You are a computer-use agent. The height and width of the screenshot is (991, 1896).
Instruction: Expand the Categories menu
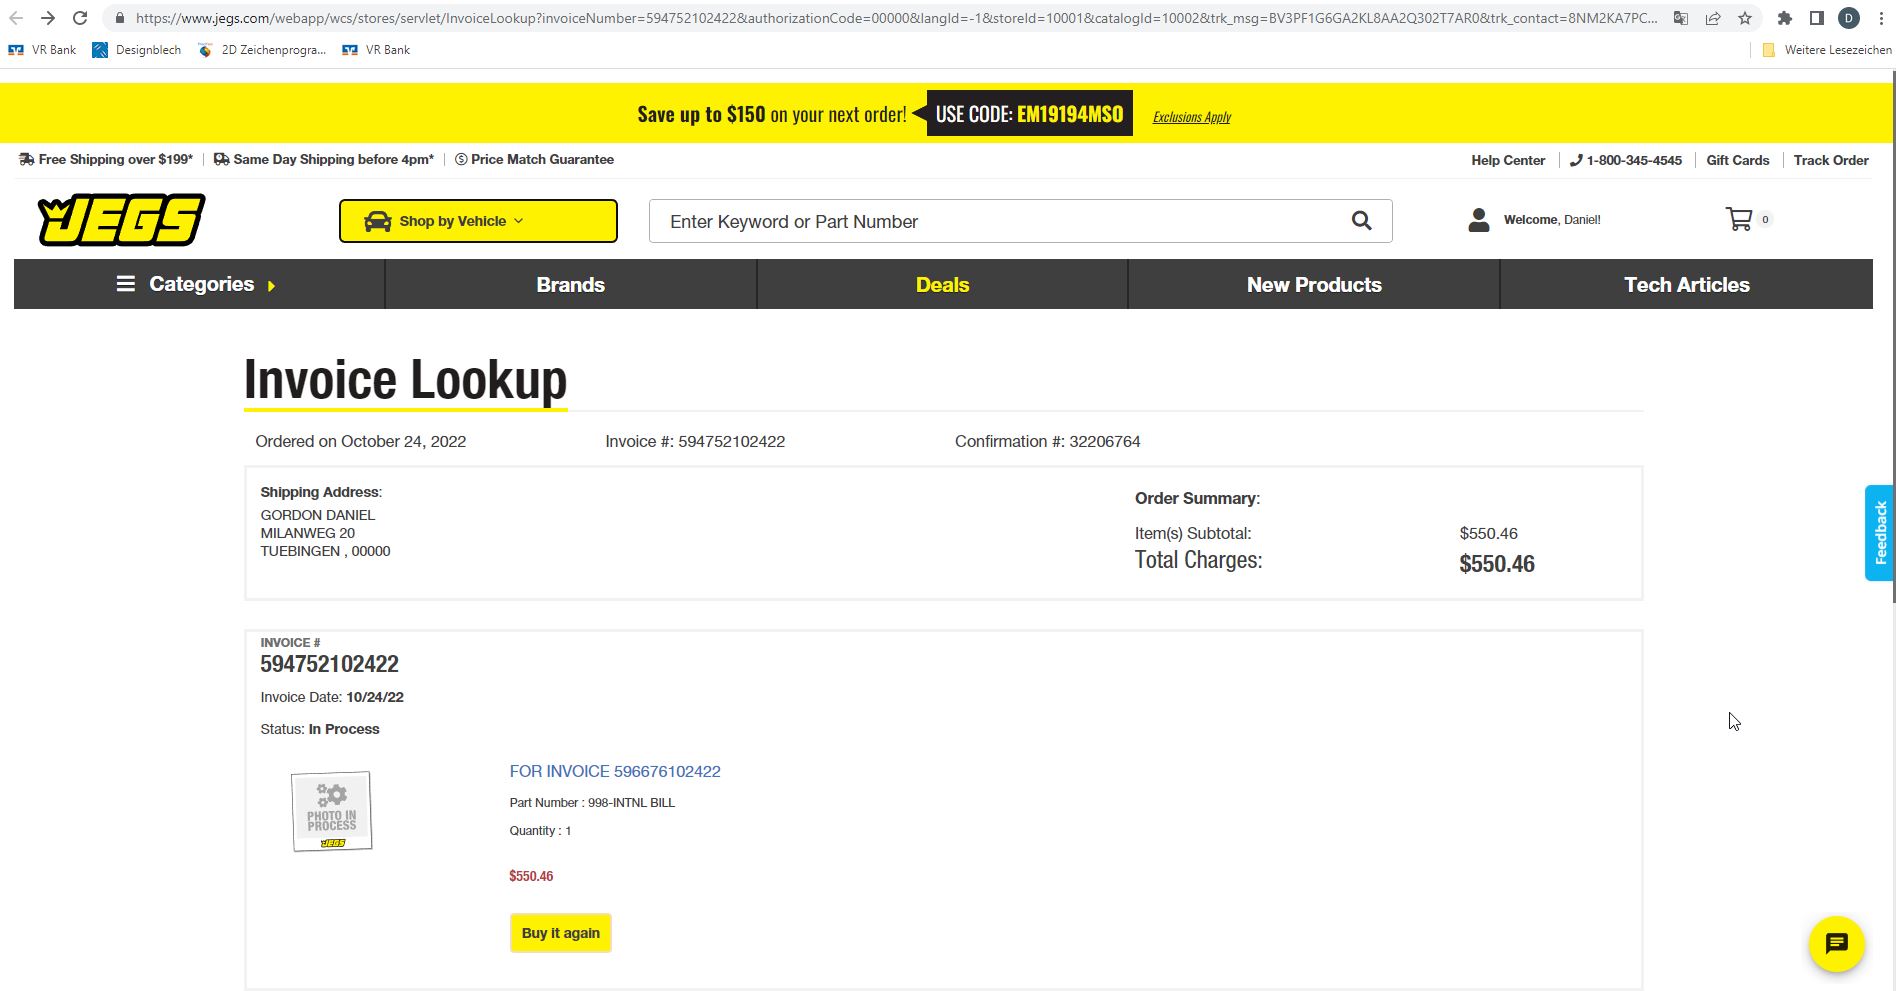[199, 285]
